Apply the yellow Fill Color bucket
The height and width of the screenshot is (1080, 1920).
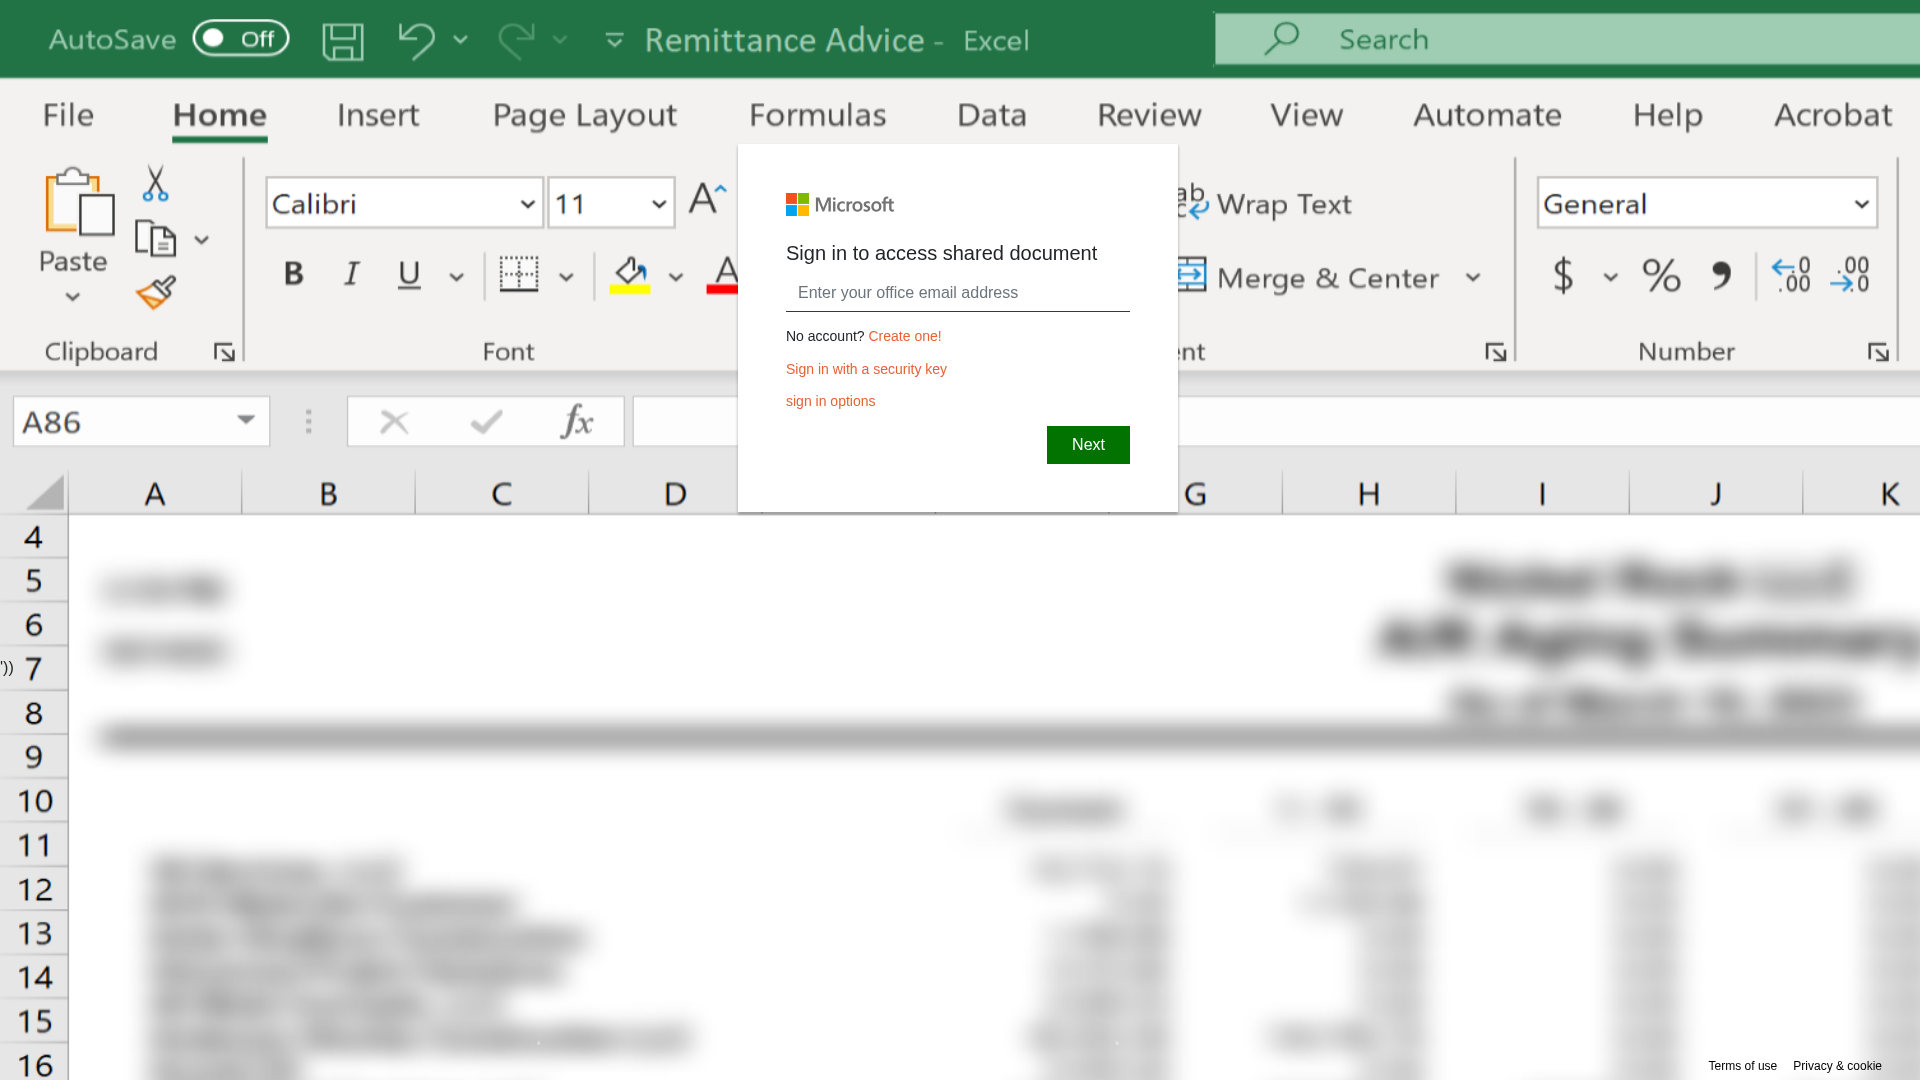click(630, 275)
